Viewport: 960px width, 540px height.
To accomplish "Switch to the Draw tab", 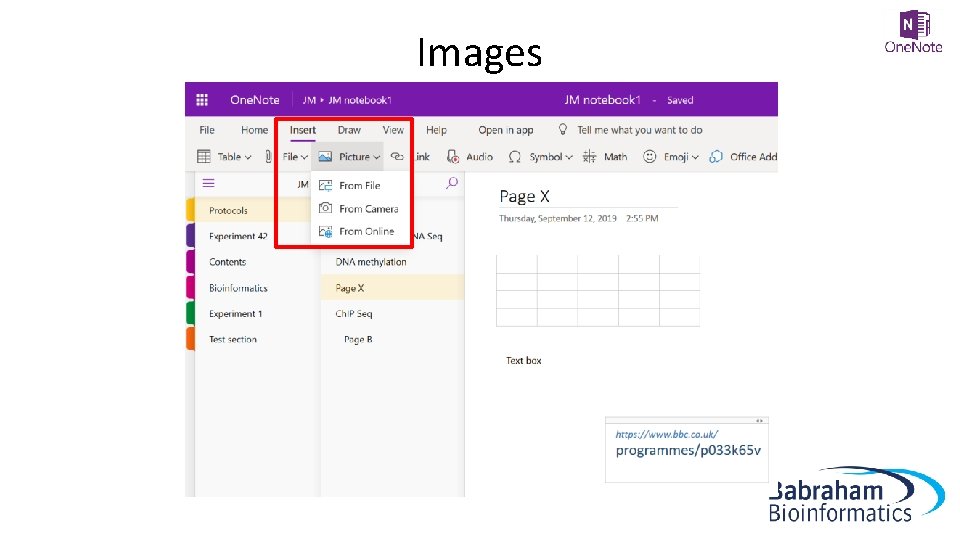I will (x=349, y=130).
